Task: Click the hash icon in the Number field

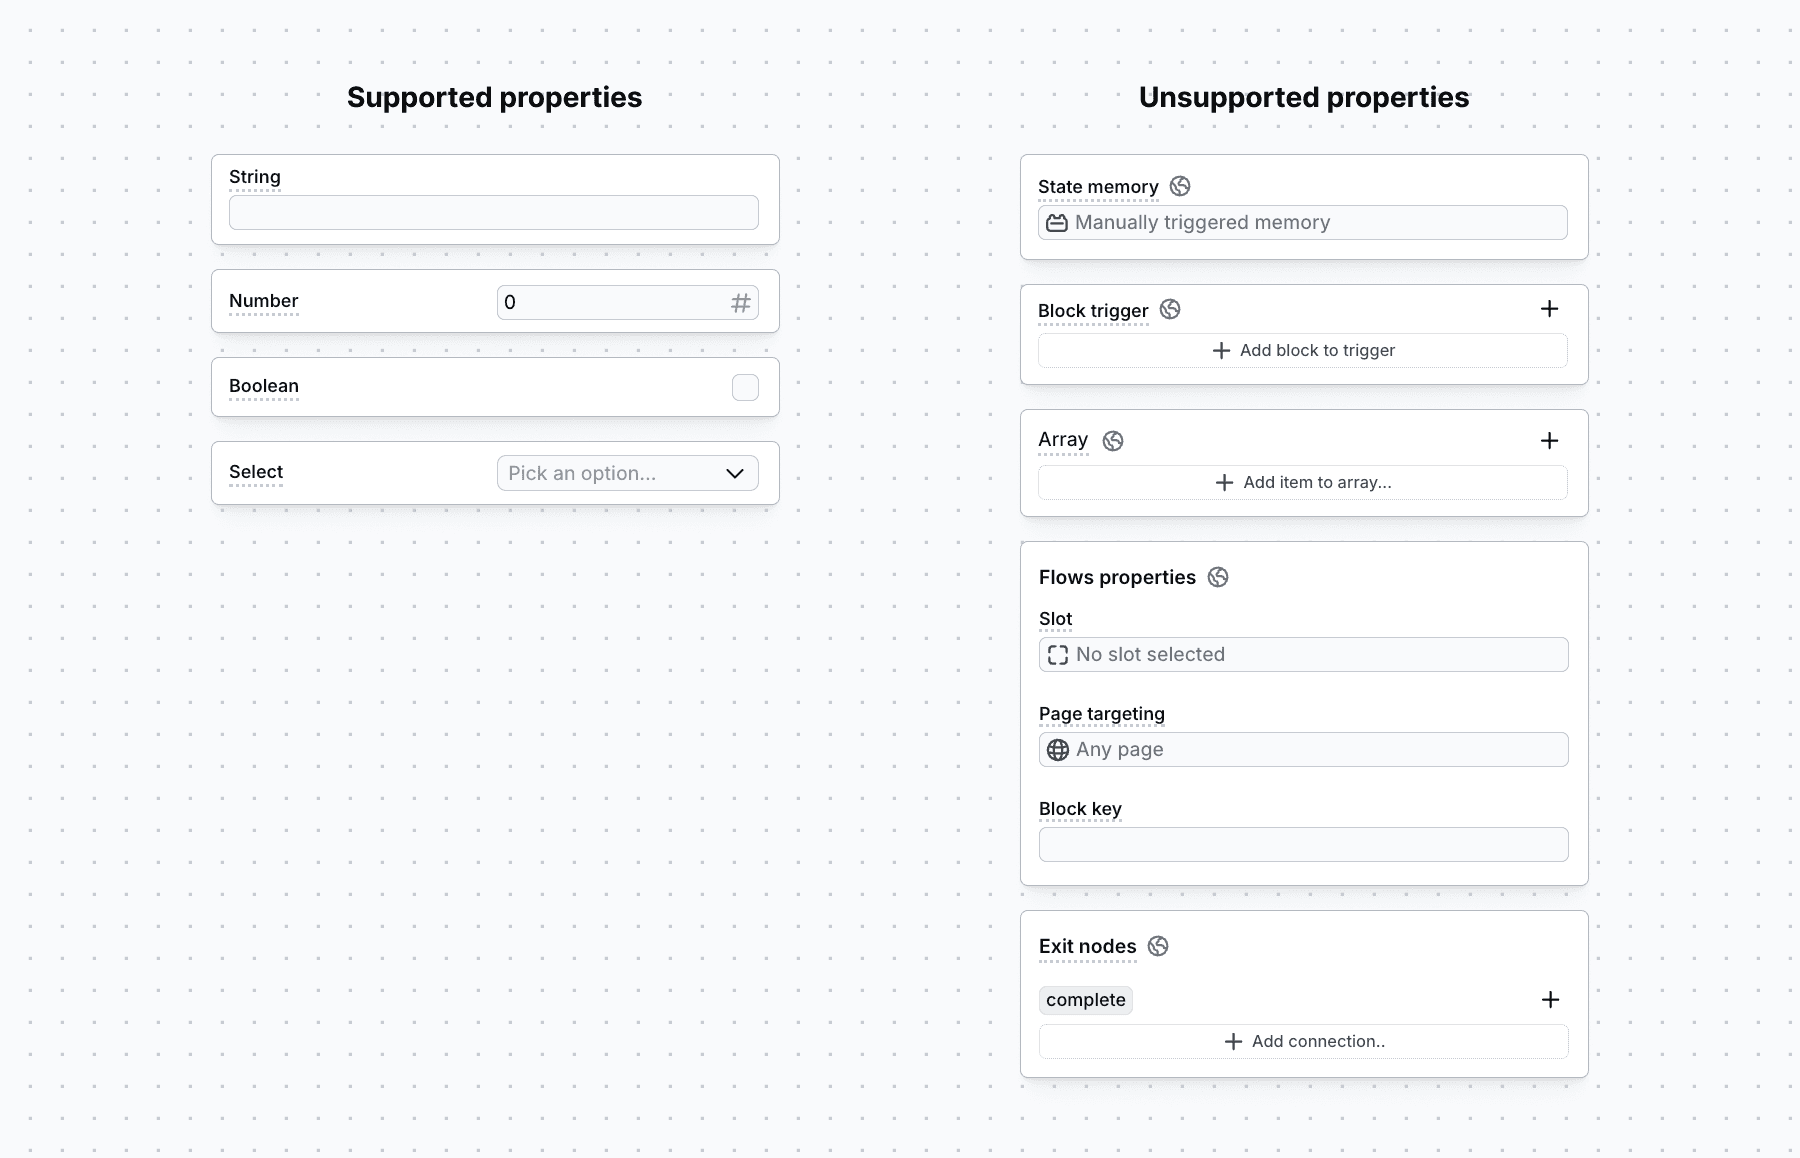Action: [741, 302]
